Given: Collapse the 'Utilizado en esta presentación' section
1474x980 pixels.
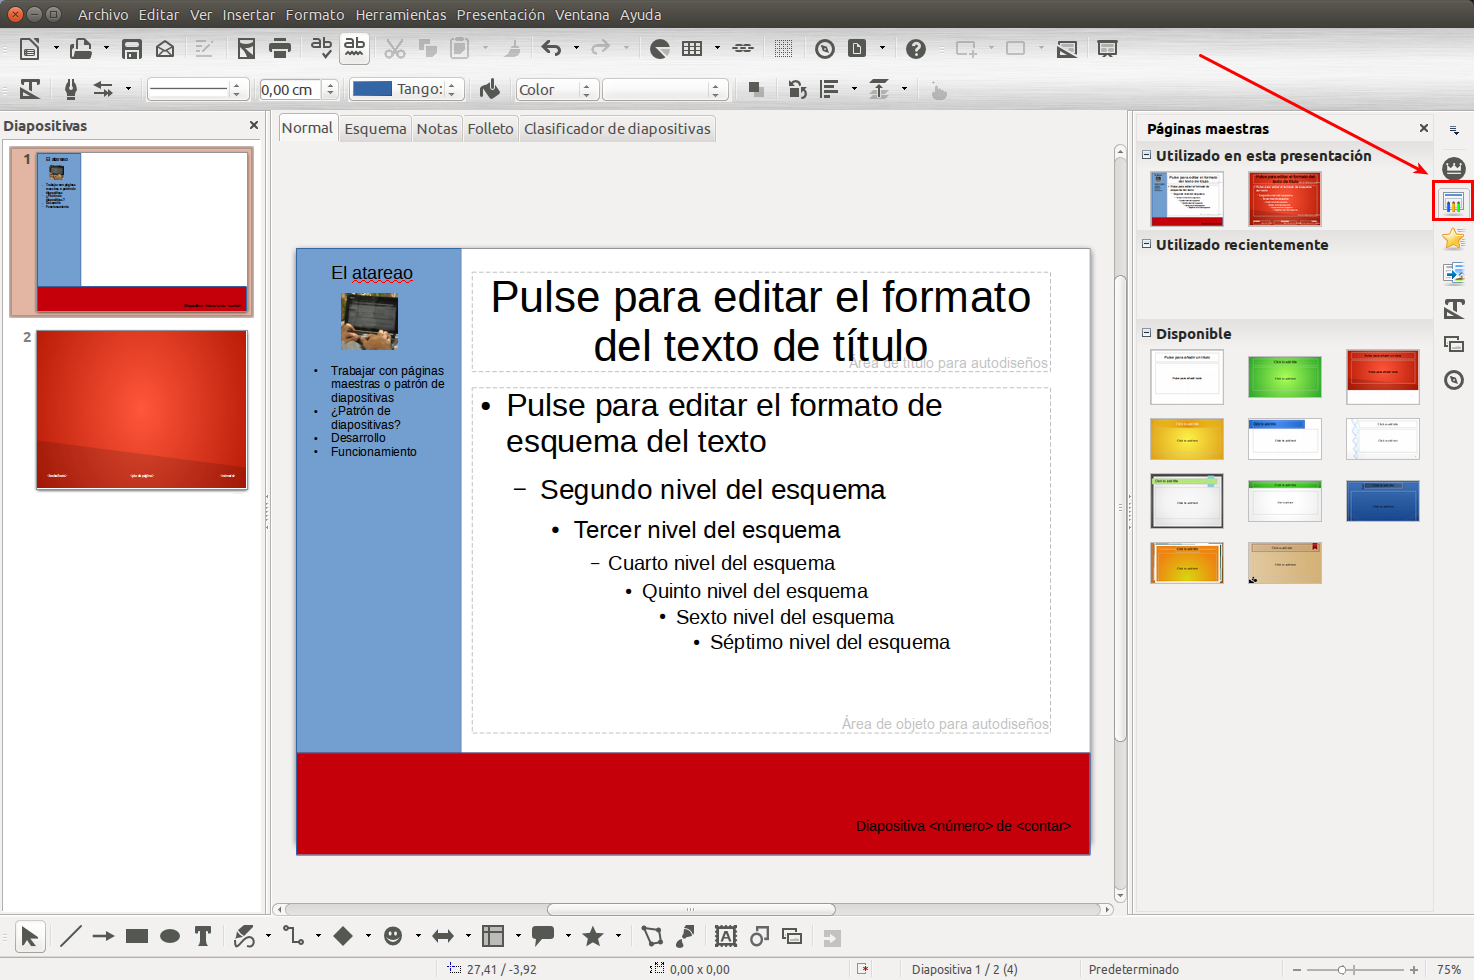Looking at the screenshot, I should [x=1147, y=155].
